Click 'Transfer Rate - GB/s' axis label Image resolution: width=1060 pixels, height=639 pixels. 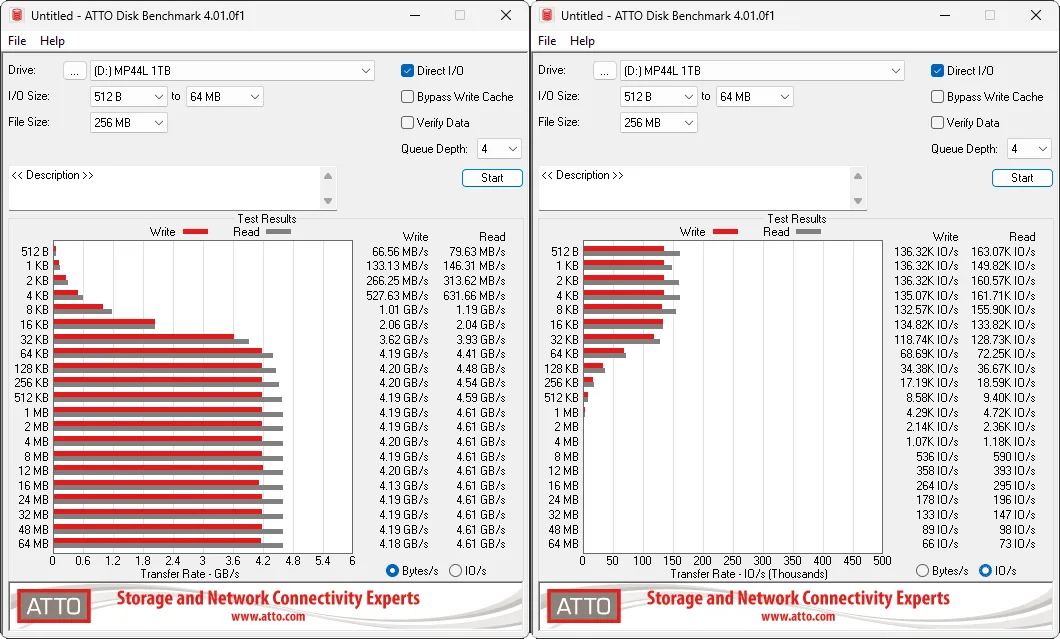pyautogui.click(x=190, y=574)
